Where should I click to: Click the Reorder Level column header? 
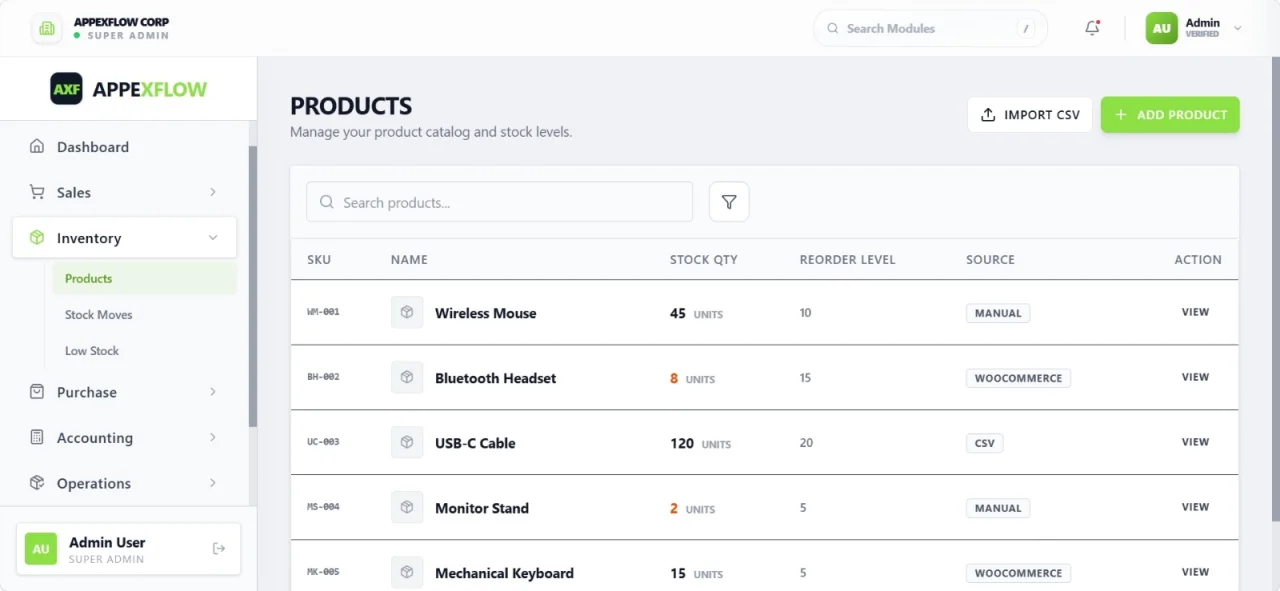pyautogui.click(x=848, y=259)
